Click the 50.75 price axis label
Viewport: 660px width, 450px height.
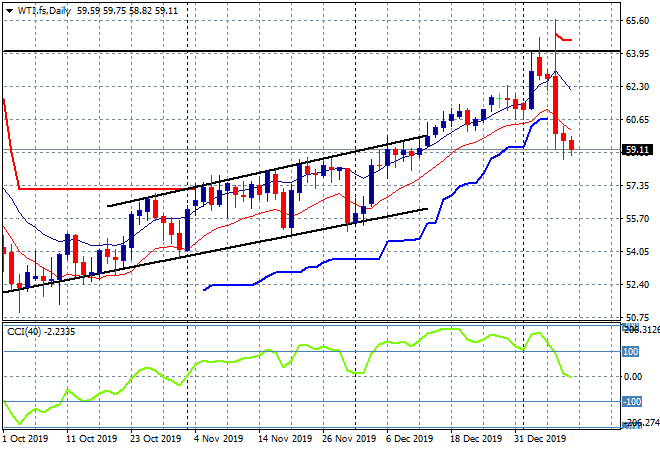637,317
